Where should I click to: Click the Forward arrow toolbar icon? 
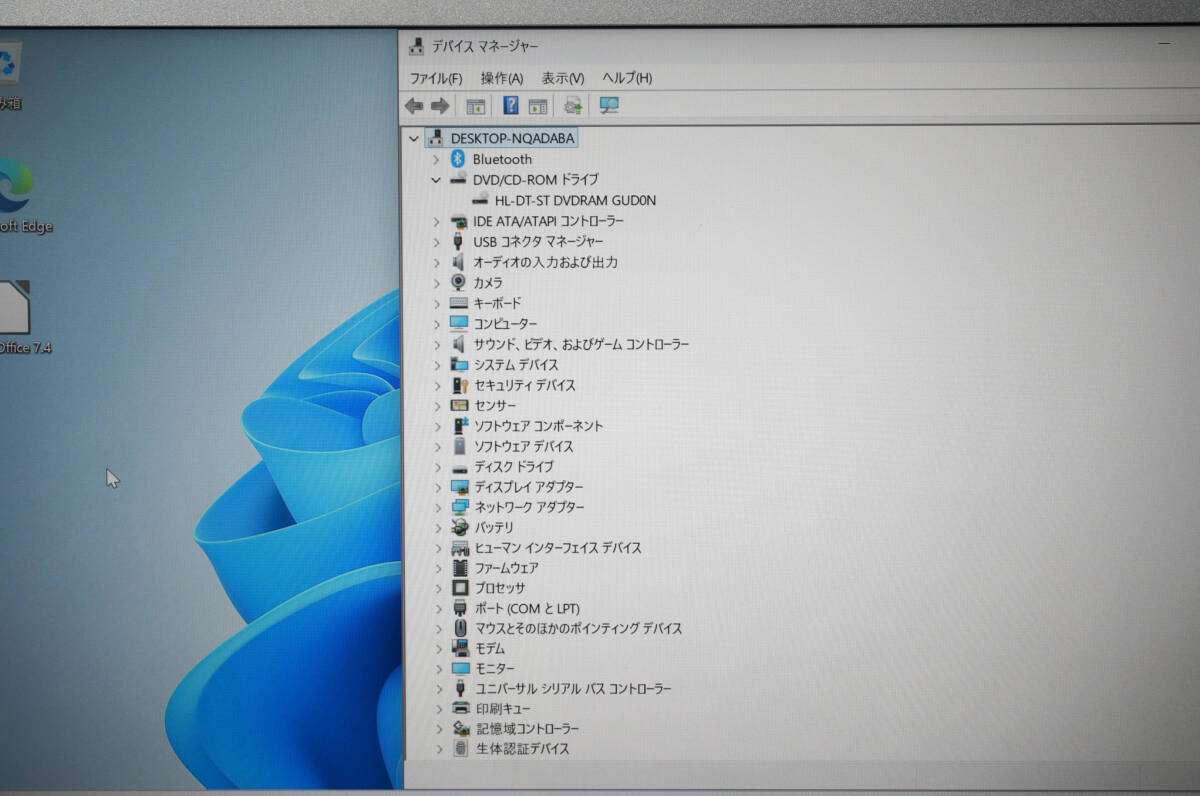pos(439,106)
